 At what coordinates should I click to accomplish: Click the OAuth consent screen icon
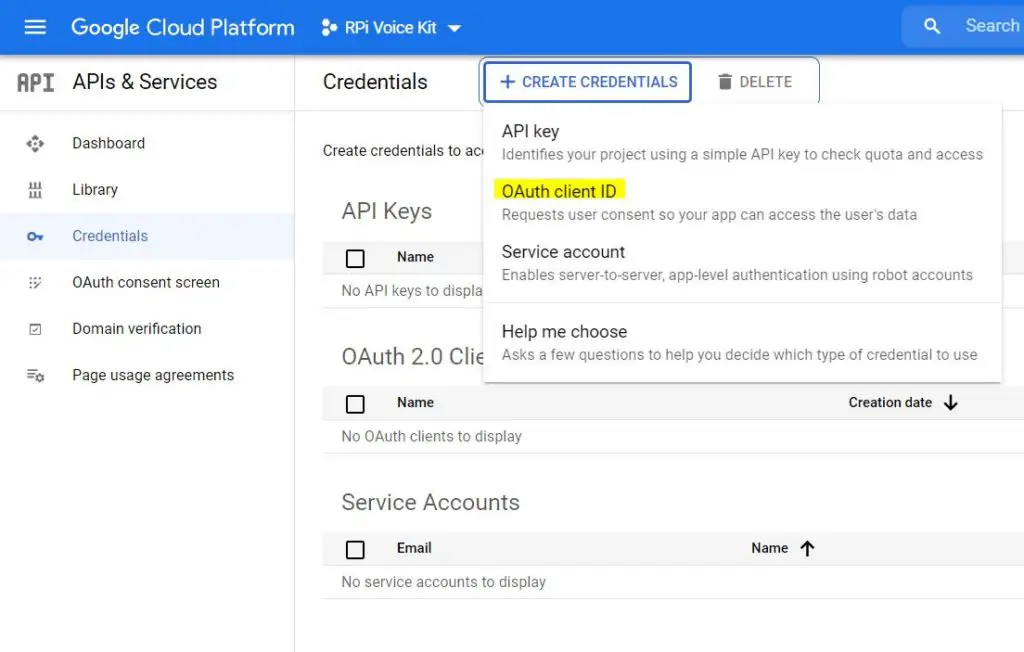[x=35, y=283]
